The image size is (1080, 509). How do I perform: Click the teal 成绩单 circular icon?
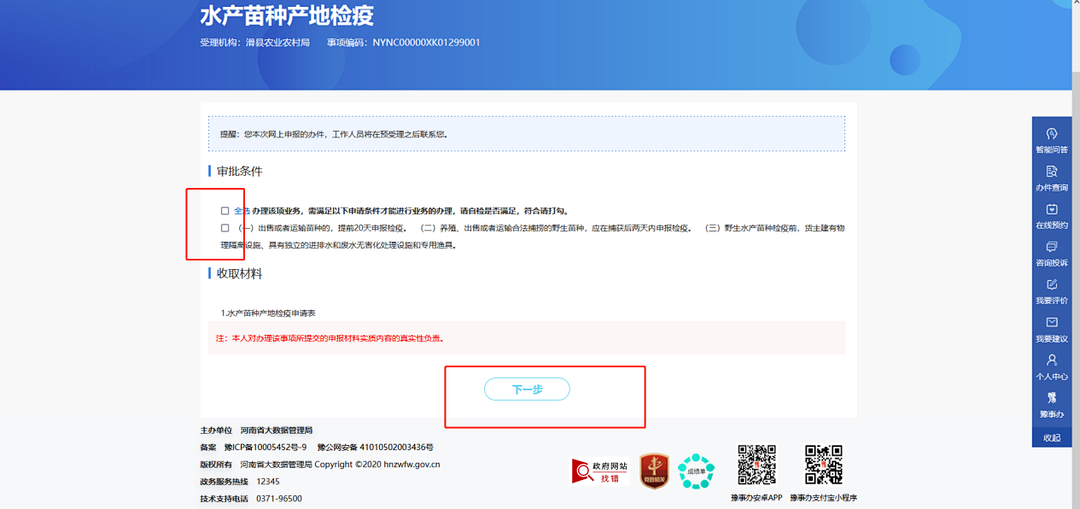tap(696, 470)
